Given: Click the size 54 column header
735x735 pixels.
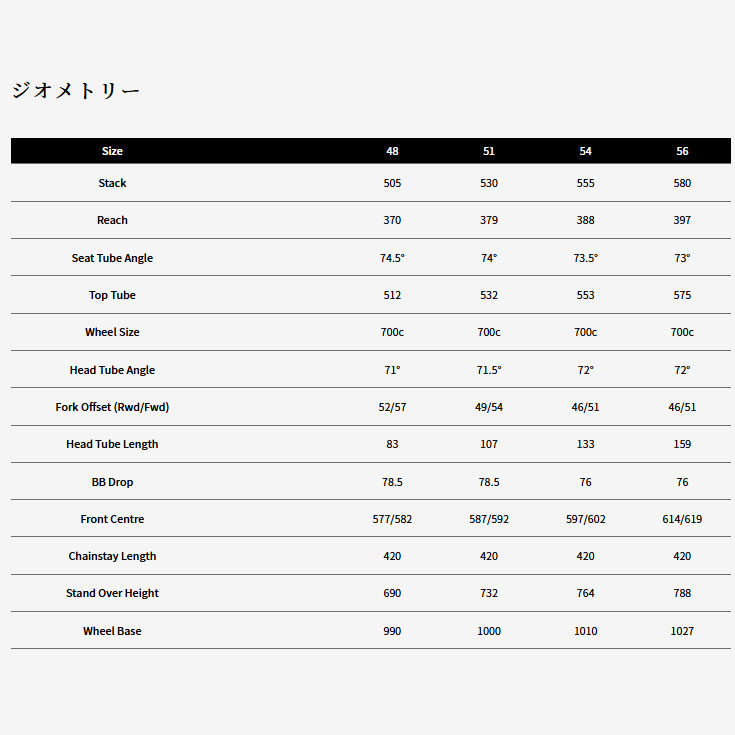Looking at the screenshot, I should (585, 151).
